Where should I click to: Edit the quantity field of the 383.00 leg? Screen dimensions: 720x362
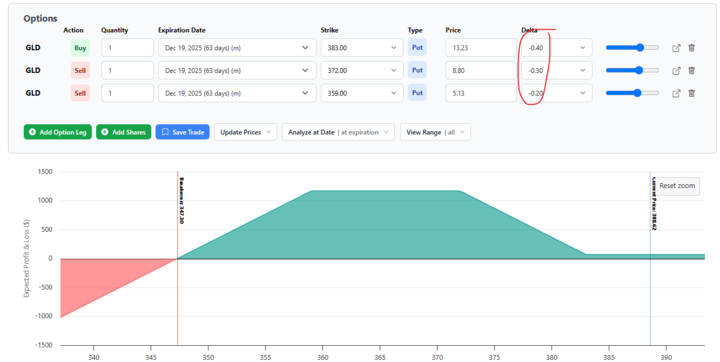pos(127,48)
